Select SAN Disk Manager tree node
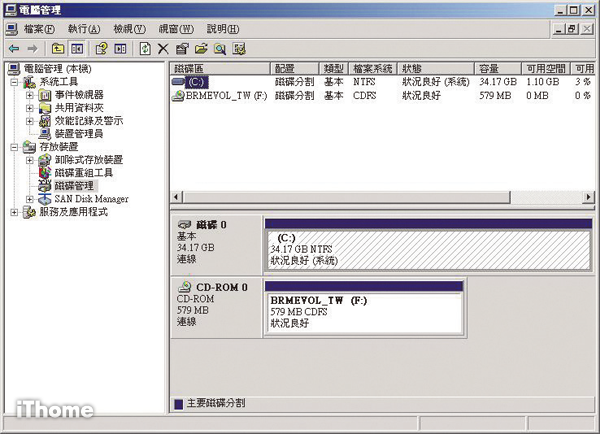This screenshot has height=434, width=600. [90, 198]
